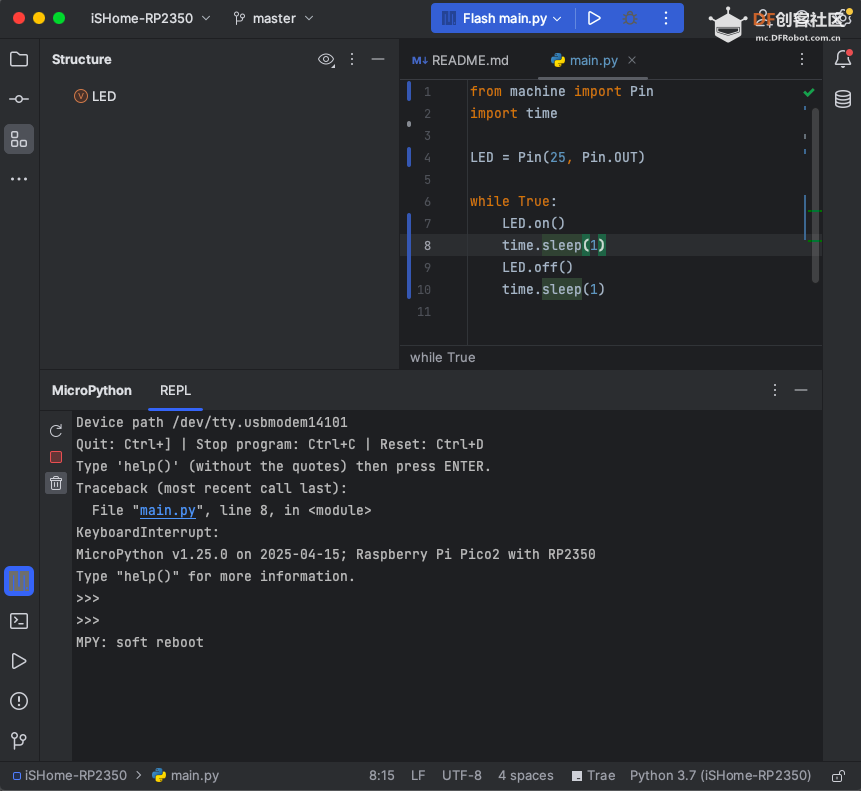Click line number 10 in gutter
The image size is (861, 791).
pyautogui.click(x=423, y=290)
